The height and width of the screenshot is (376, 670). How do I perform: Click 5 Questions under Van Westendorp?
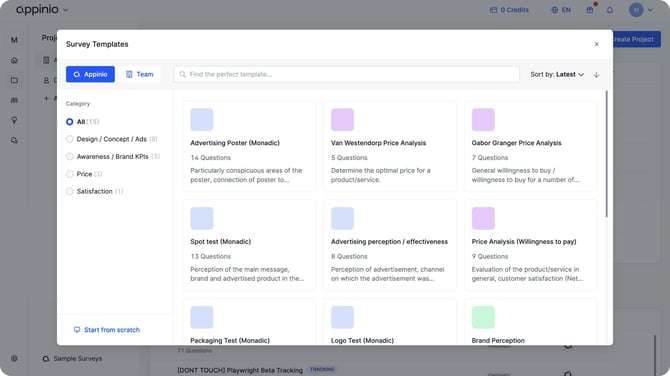(x=349, y=158)
